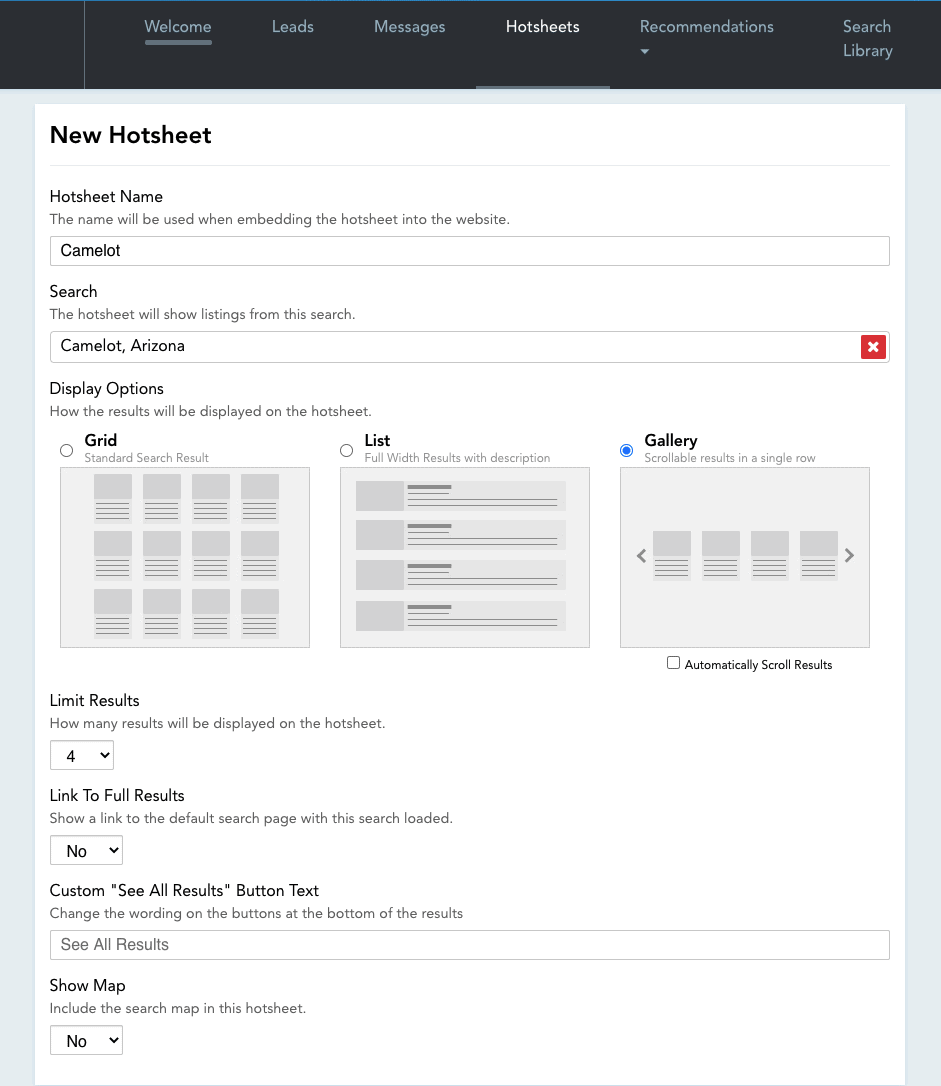Switch to the Leads tab
This screenshot has height=1086, width=941.
coord(293,27)
